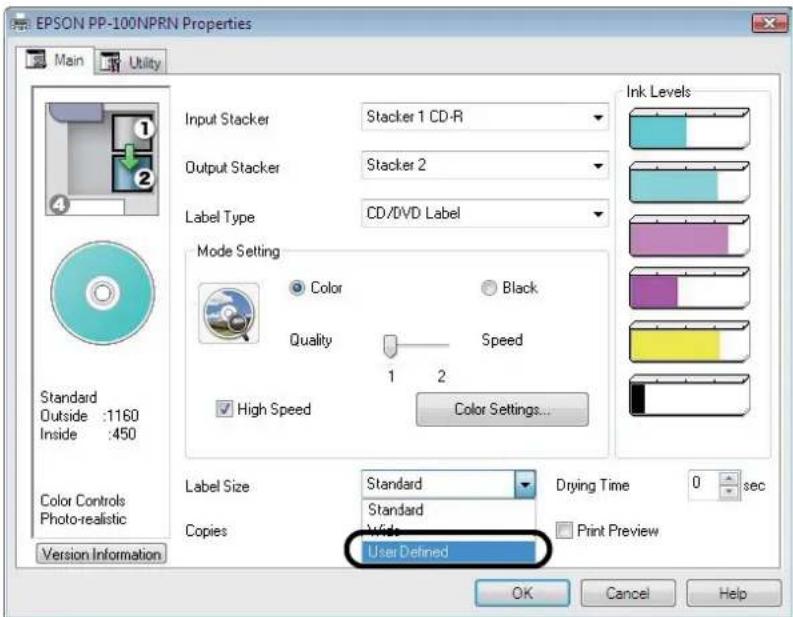This screenshot has width=793, height=617.
Task: Click the 'Outside :1160' value text
Action: click(x=89, y=416)
